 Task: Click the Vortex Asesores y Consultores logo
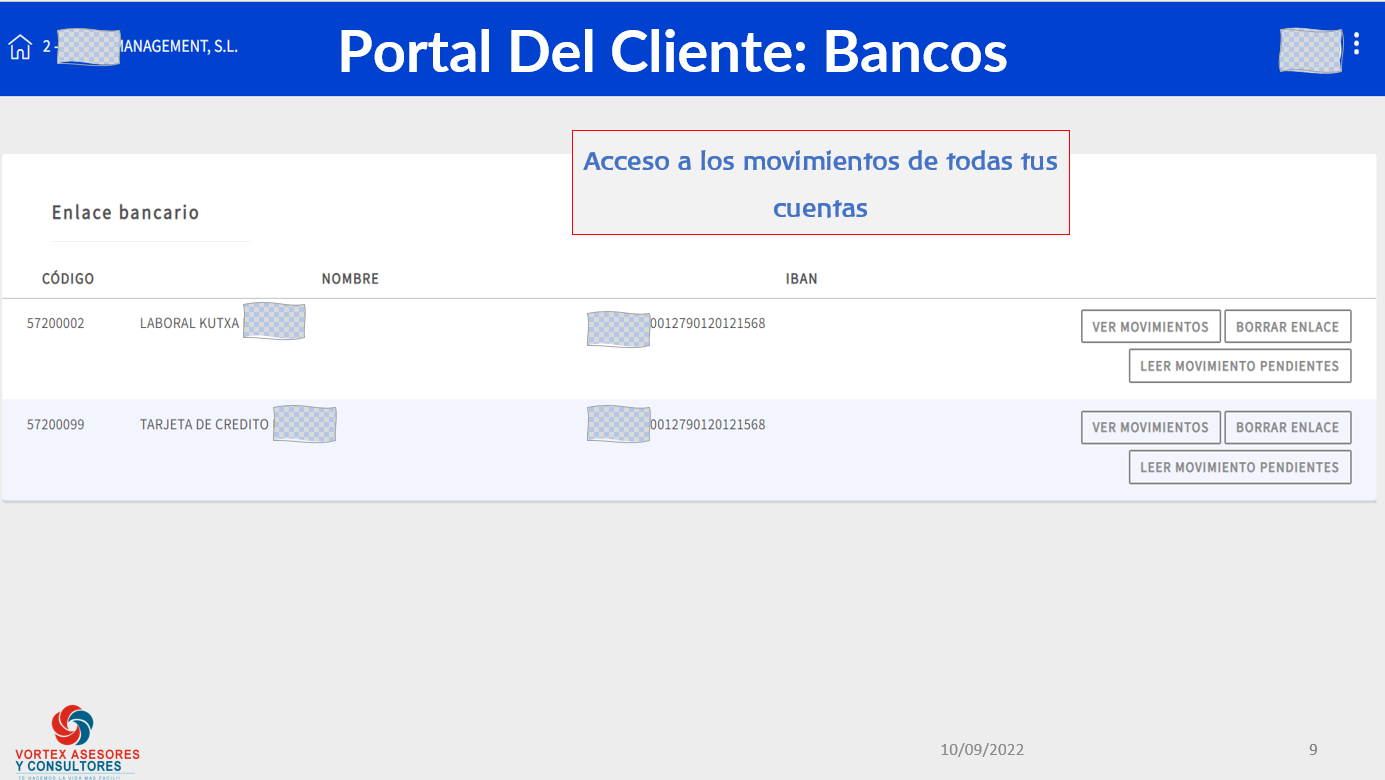click(77, 741)
